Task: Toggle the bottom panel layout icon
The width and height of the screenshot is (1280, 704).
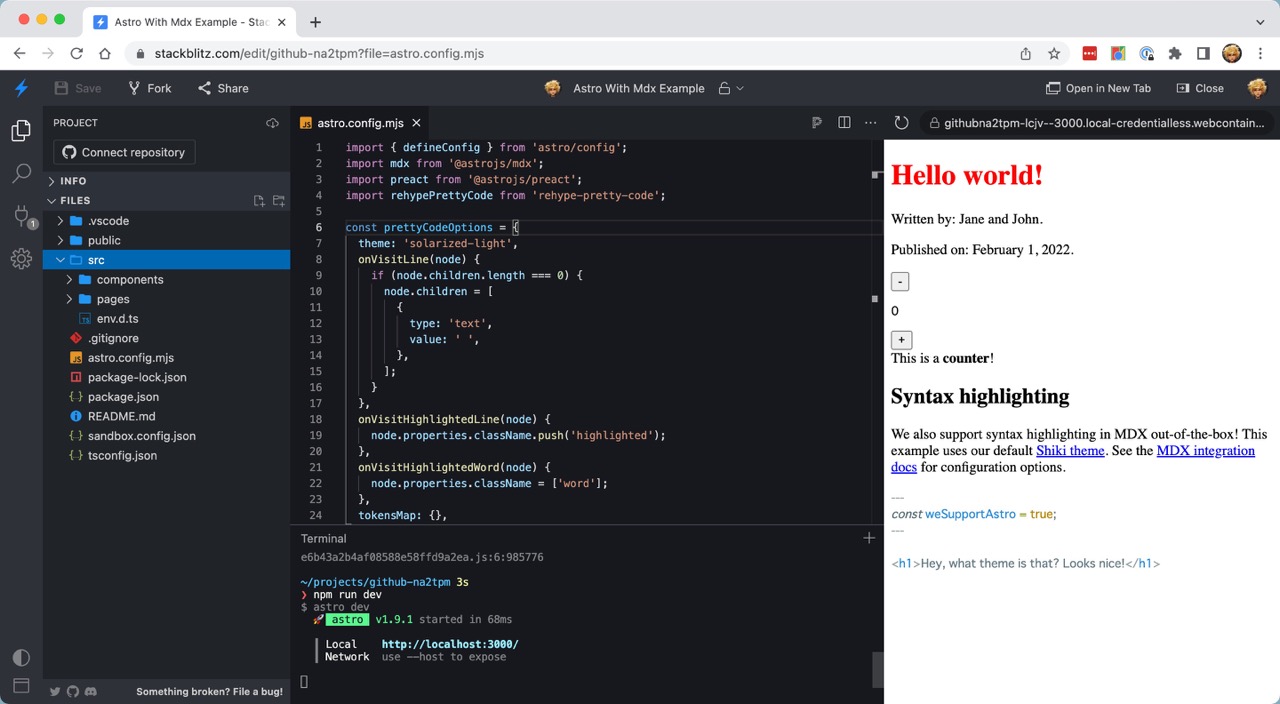Action: tap(21, 686)
